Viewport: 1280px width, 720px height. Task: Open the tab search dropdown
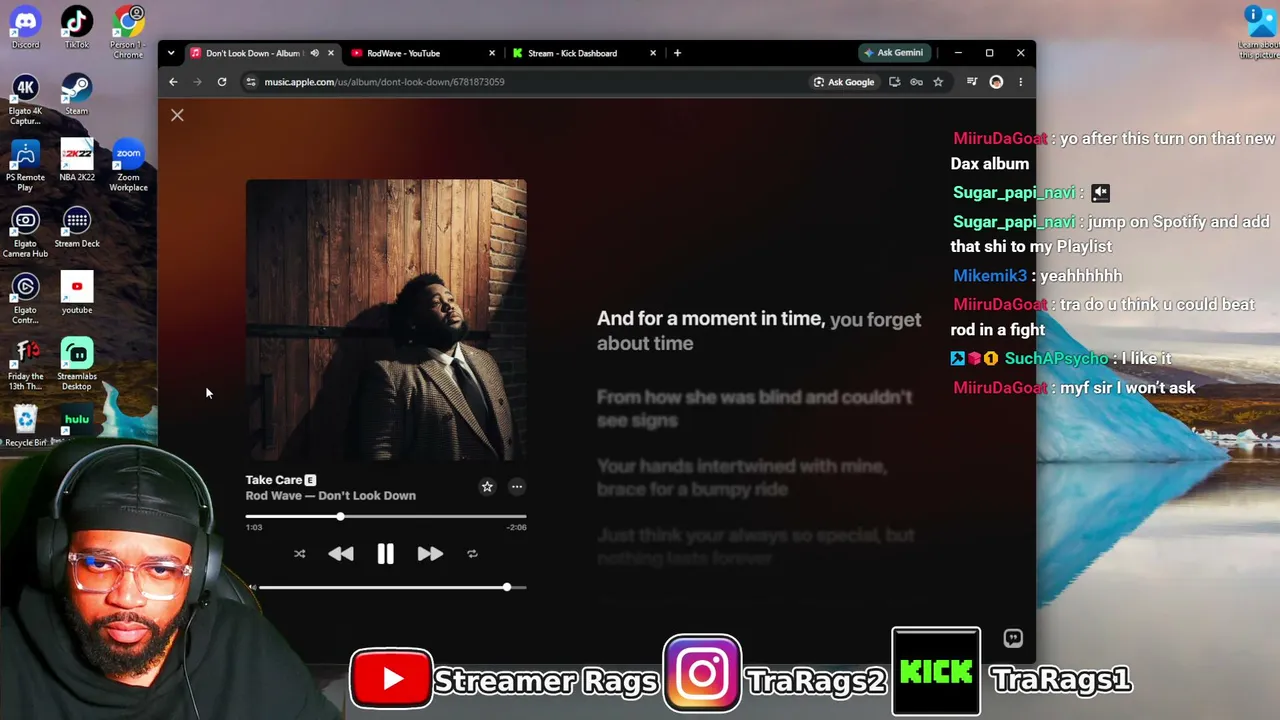pyautogui.click(x=171, y=53)
